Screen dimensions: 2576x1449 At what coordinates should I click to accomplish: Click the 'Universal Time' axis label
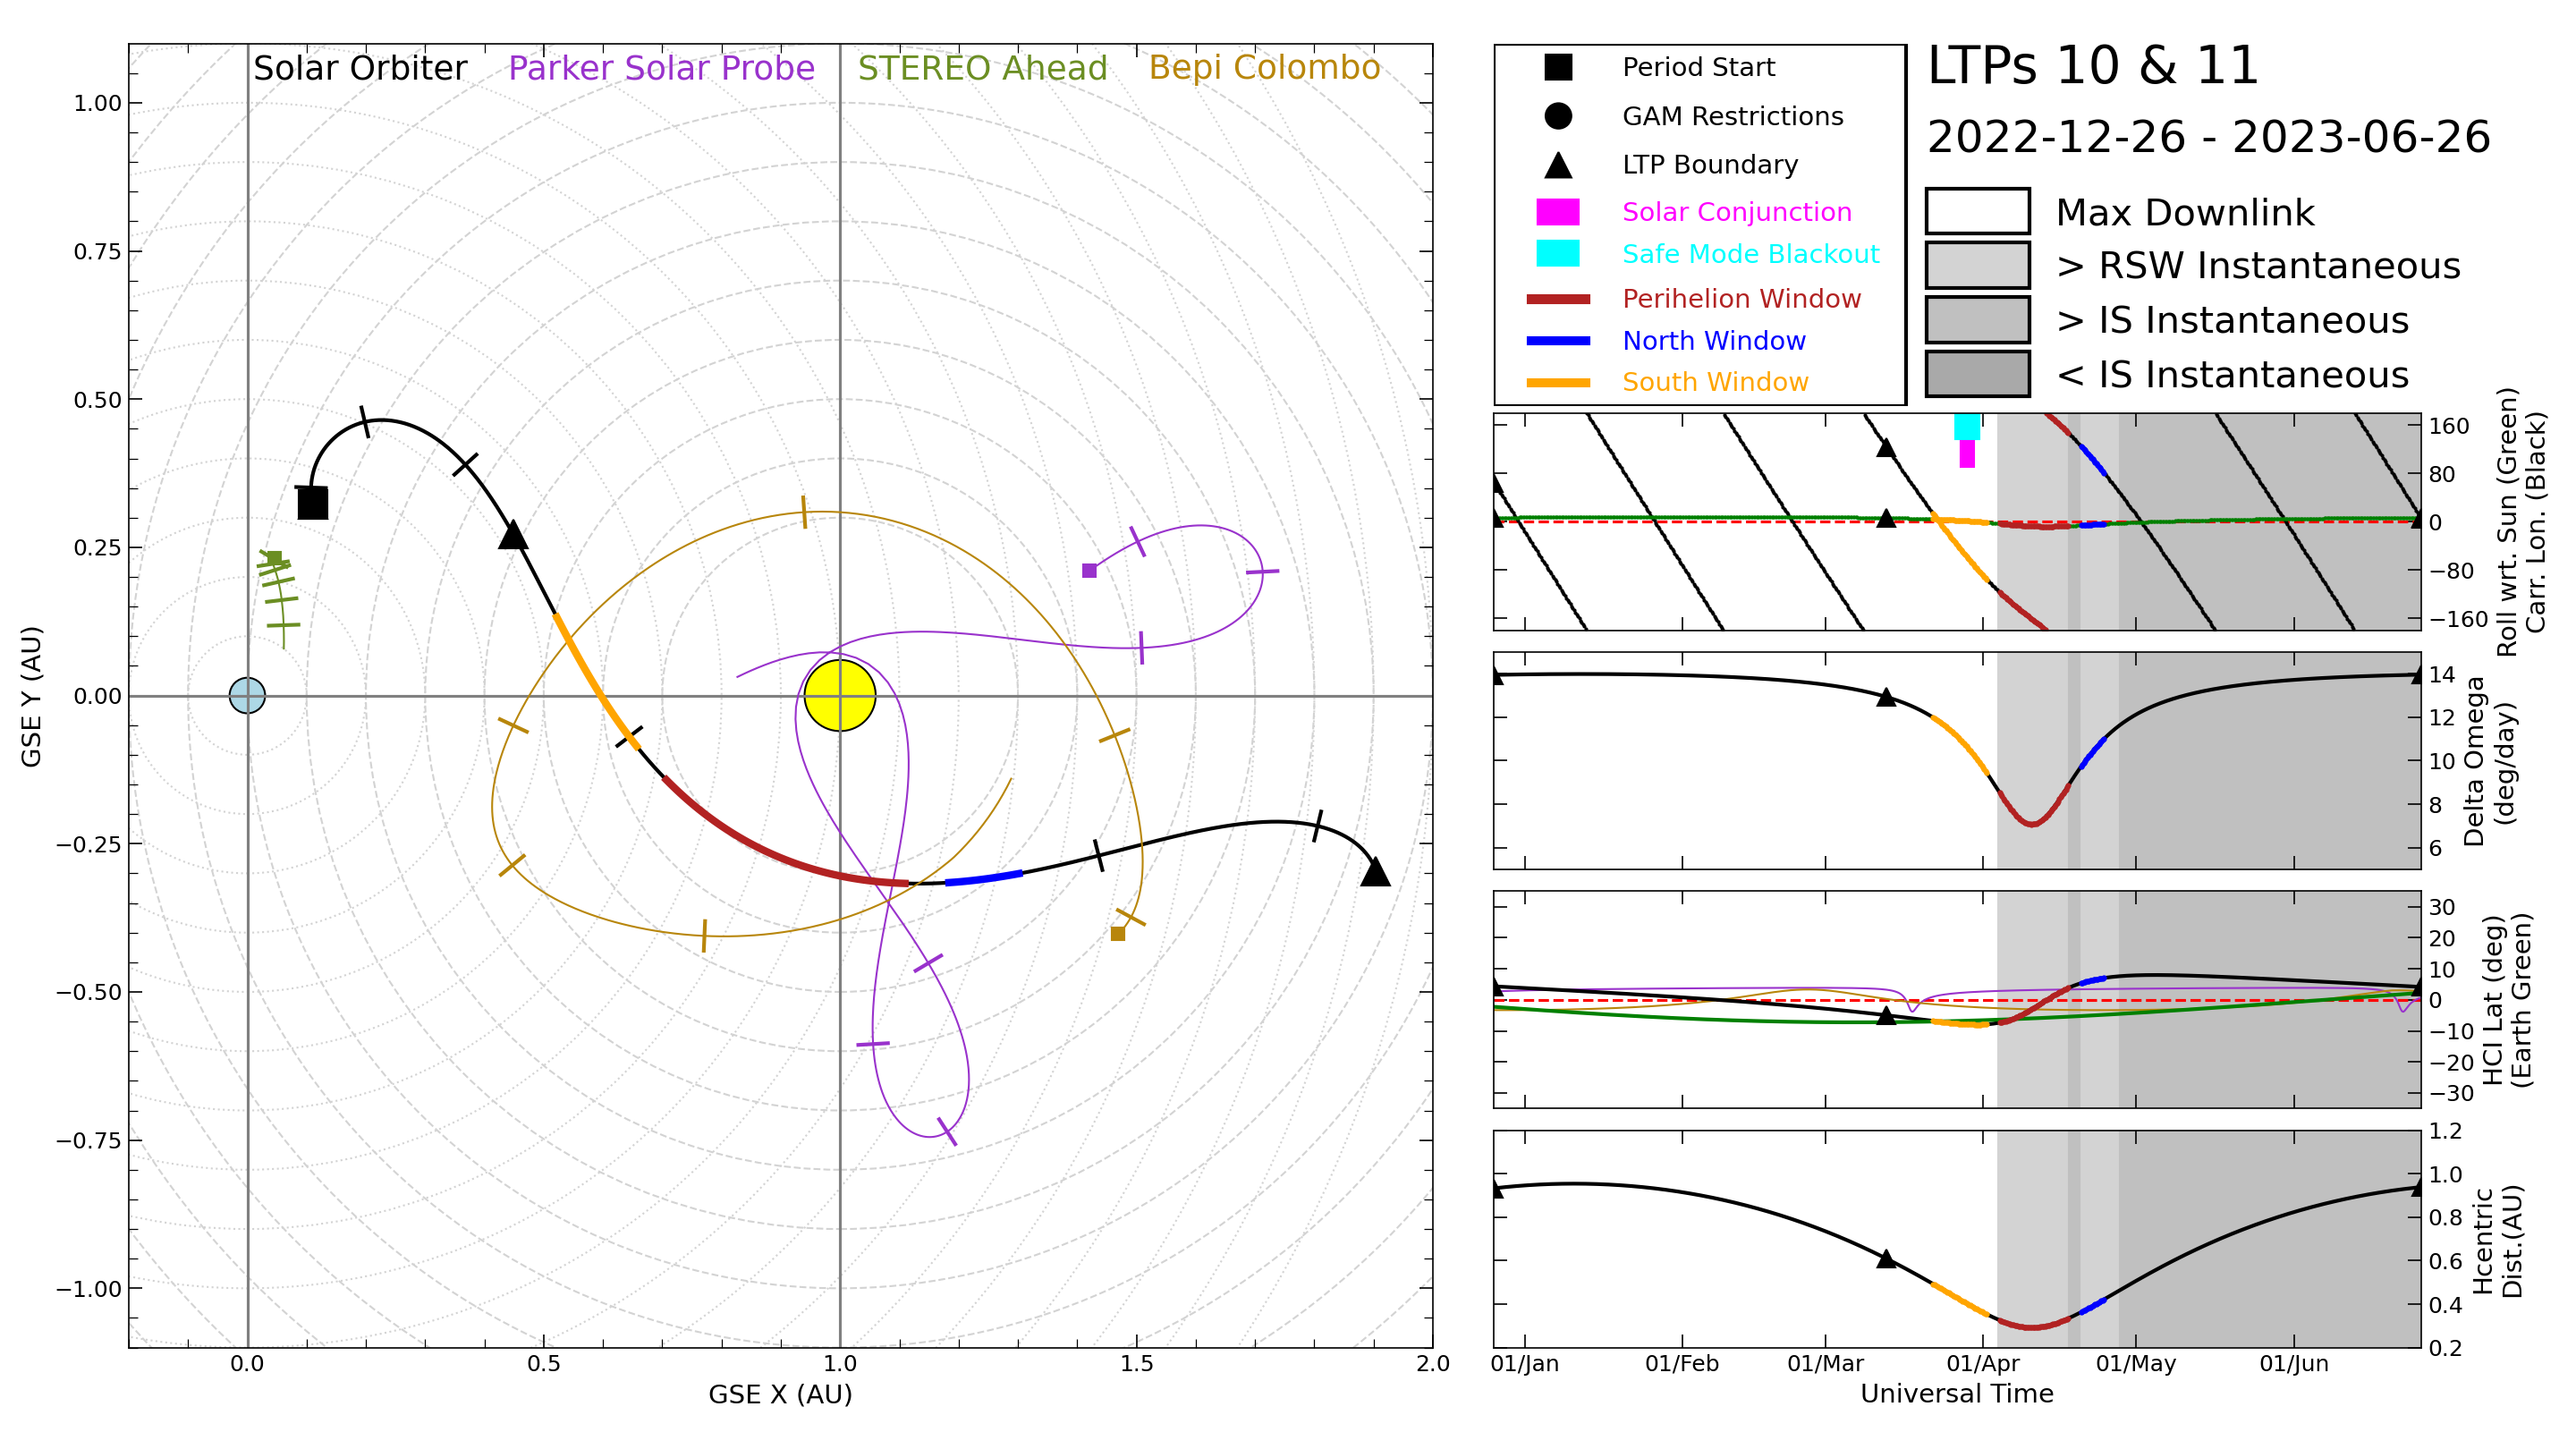click(1956, 1394)
